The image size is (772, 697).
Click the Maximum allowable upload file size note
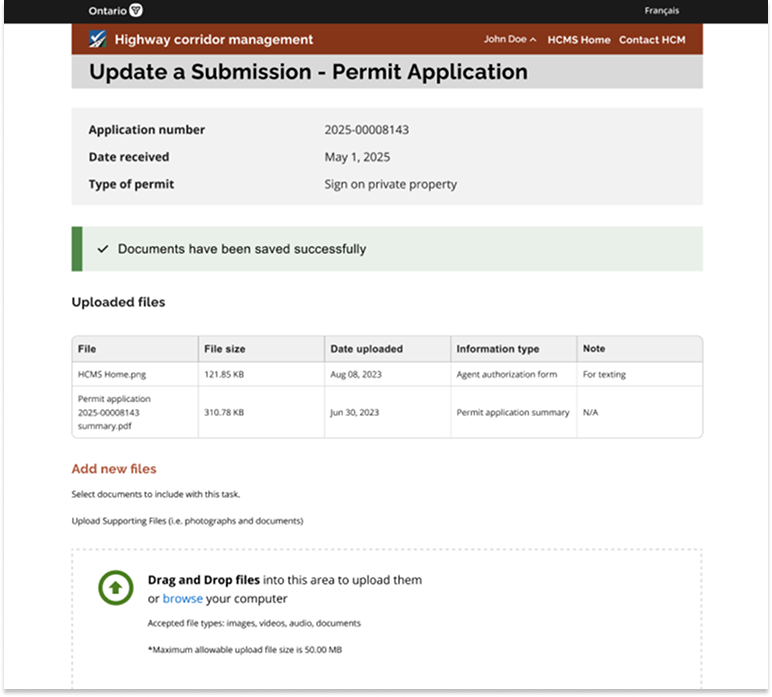point(245,650)
